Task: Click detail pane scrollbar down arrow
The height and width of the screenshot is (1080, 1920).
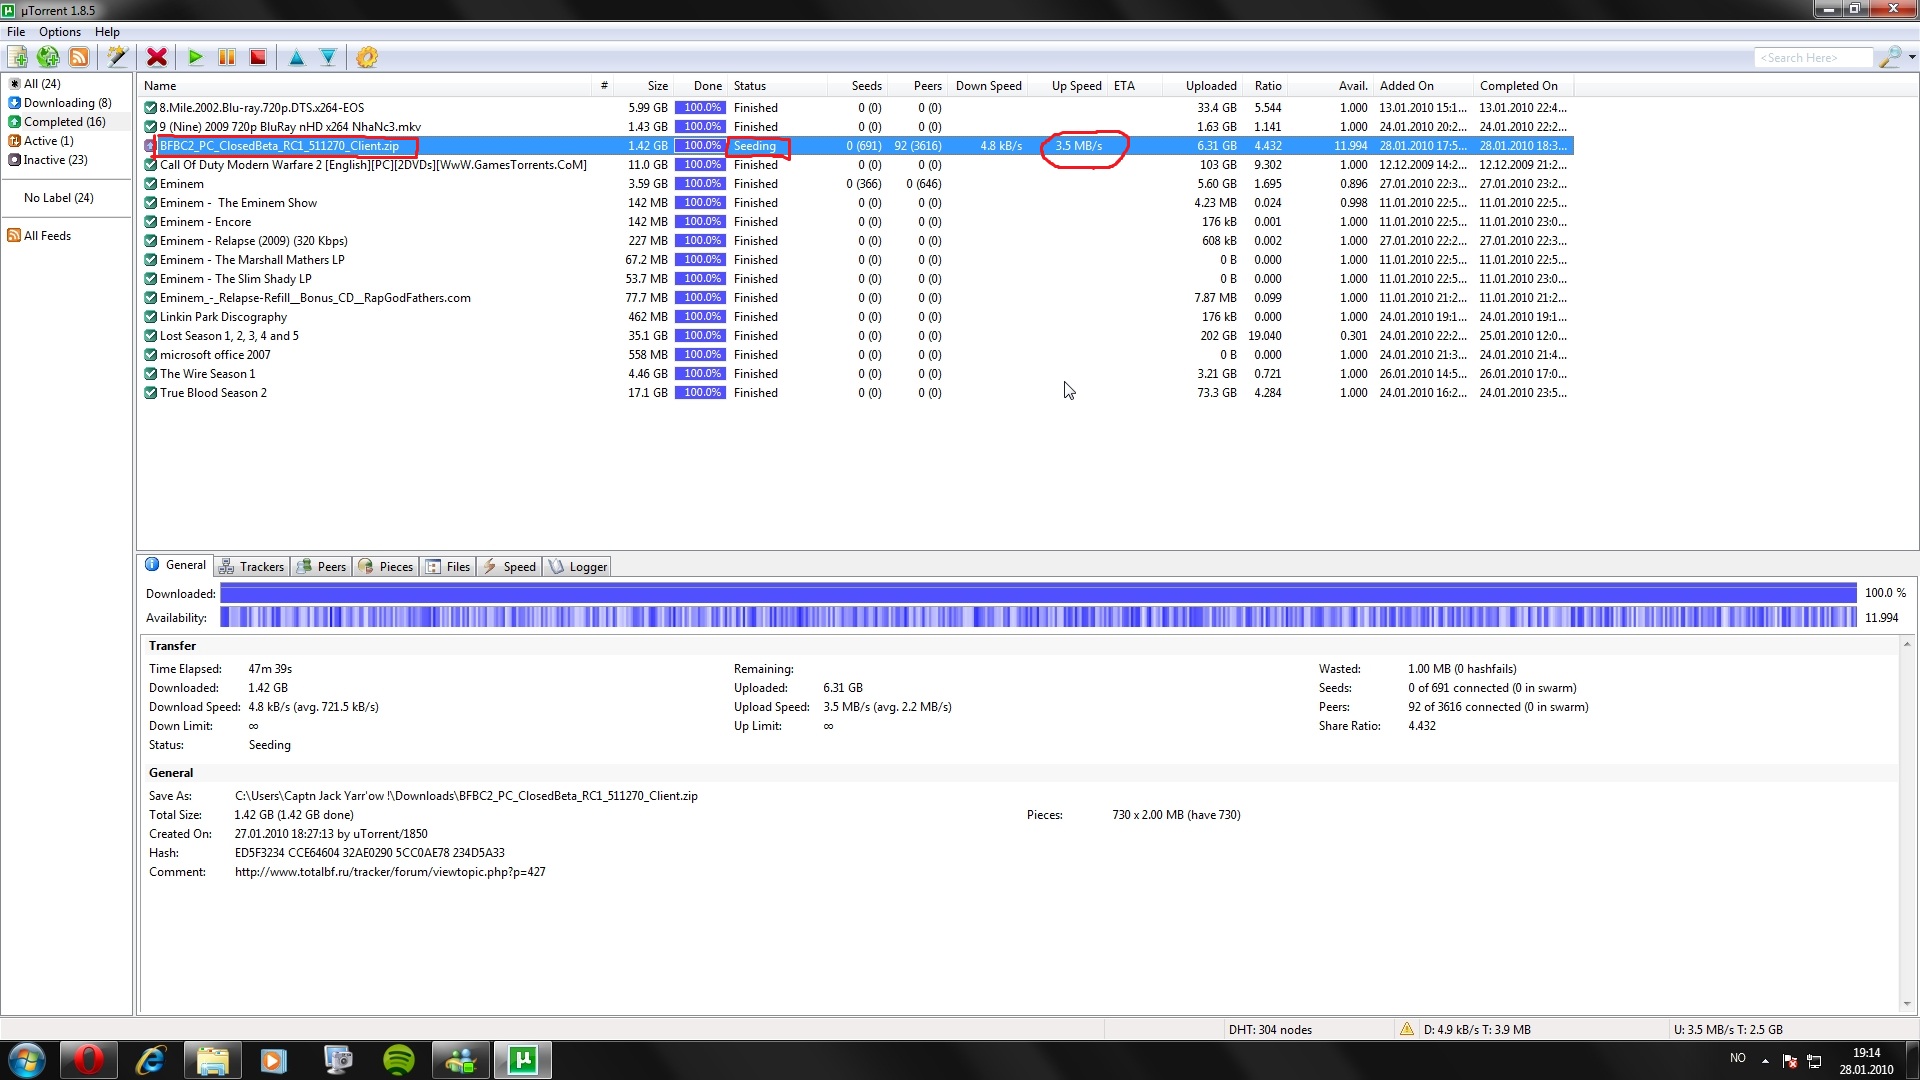Action: point(1907,1004)
